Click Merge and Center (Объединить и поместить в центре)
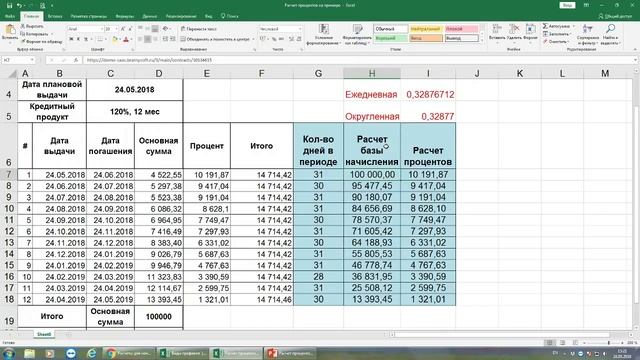Viewport: 640px width, 360px height. tap(215, 39)
